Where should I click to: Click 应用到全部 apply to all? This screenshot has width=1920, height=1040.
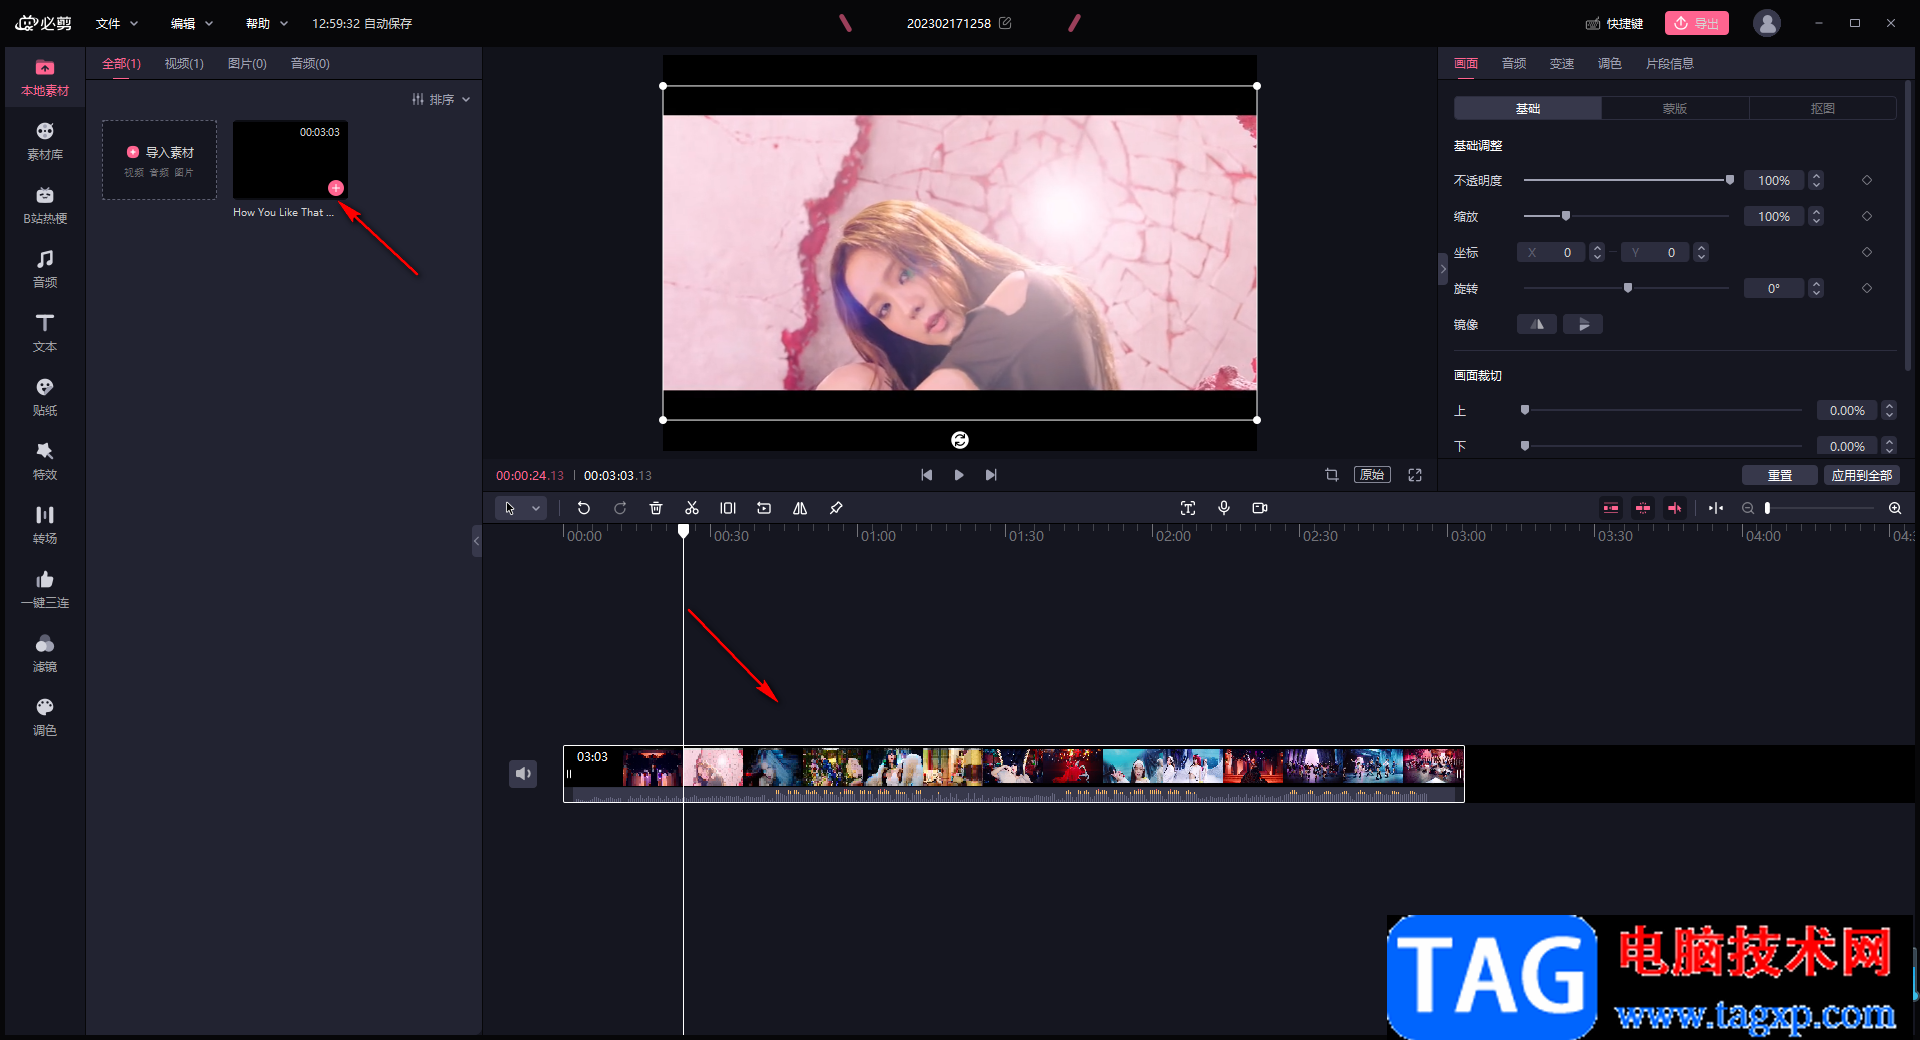pos(1862,475)
